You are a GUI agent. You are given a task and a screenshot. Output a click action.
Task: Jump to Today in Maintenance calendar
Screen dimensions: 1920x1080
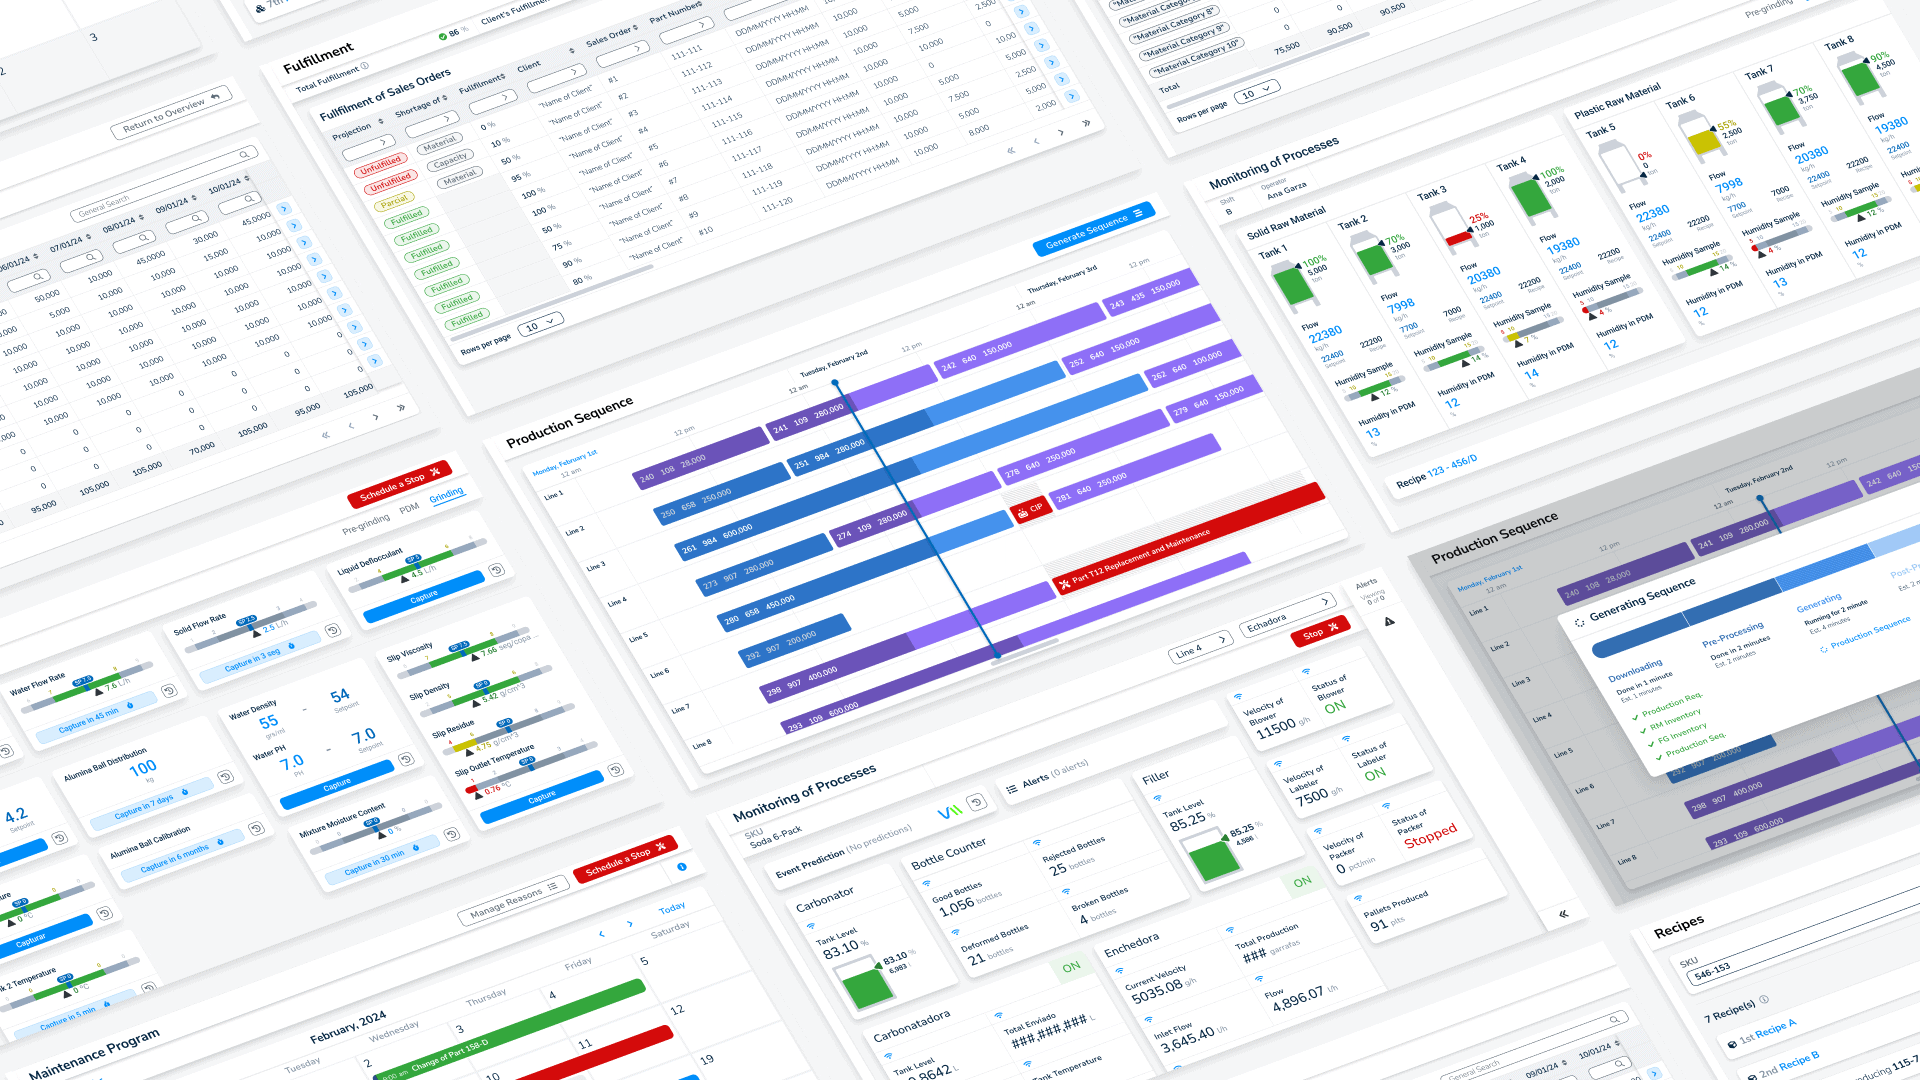coord(672,908)
